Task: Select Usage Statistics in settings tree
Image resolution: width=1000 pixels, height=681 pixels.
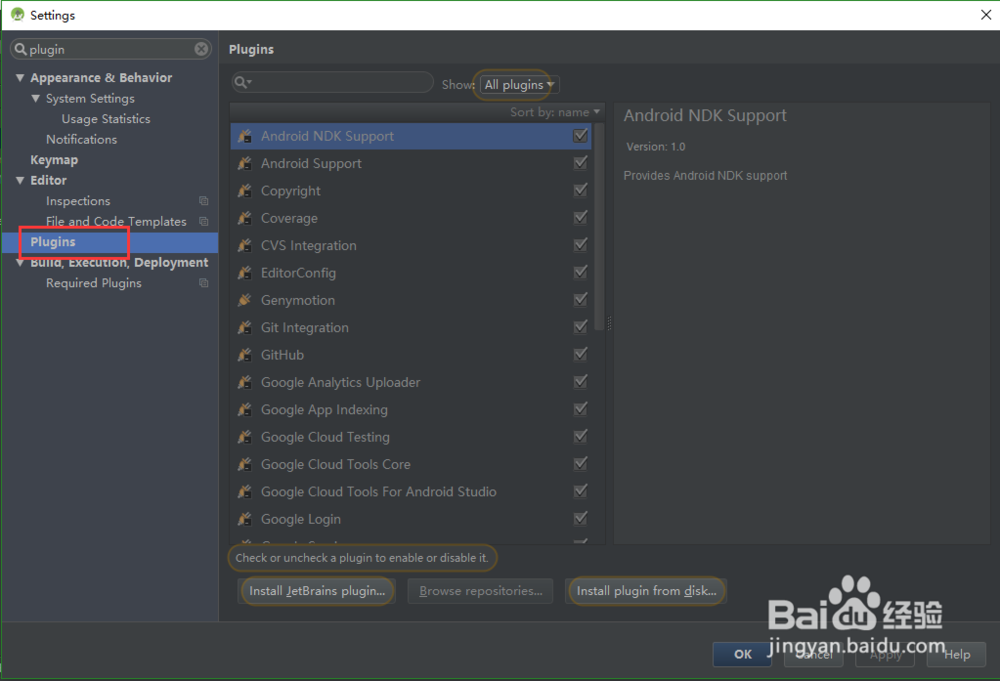Action: [x=106, y=119]
